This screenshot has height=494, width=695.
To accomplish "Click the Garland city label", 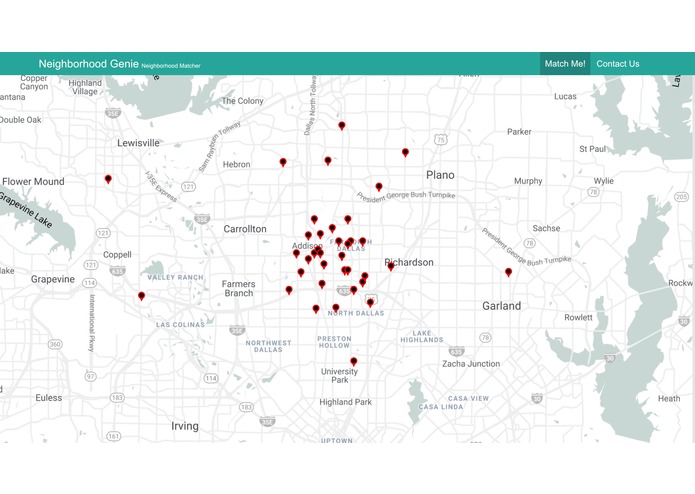I will 501,306.
